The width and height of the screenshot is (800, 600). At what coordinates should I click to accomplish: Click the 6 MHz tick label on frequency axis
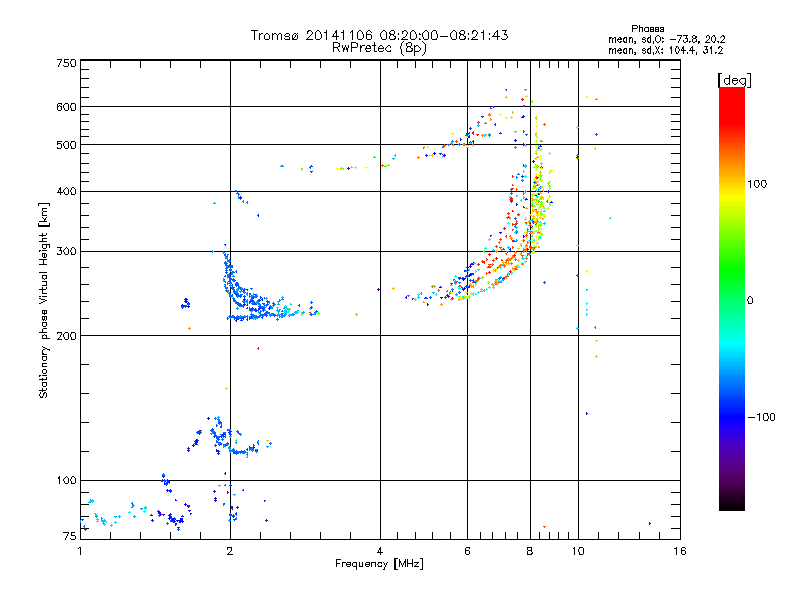[x=467, y=551]
